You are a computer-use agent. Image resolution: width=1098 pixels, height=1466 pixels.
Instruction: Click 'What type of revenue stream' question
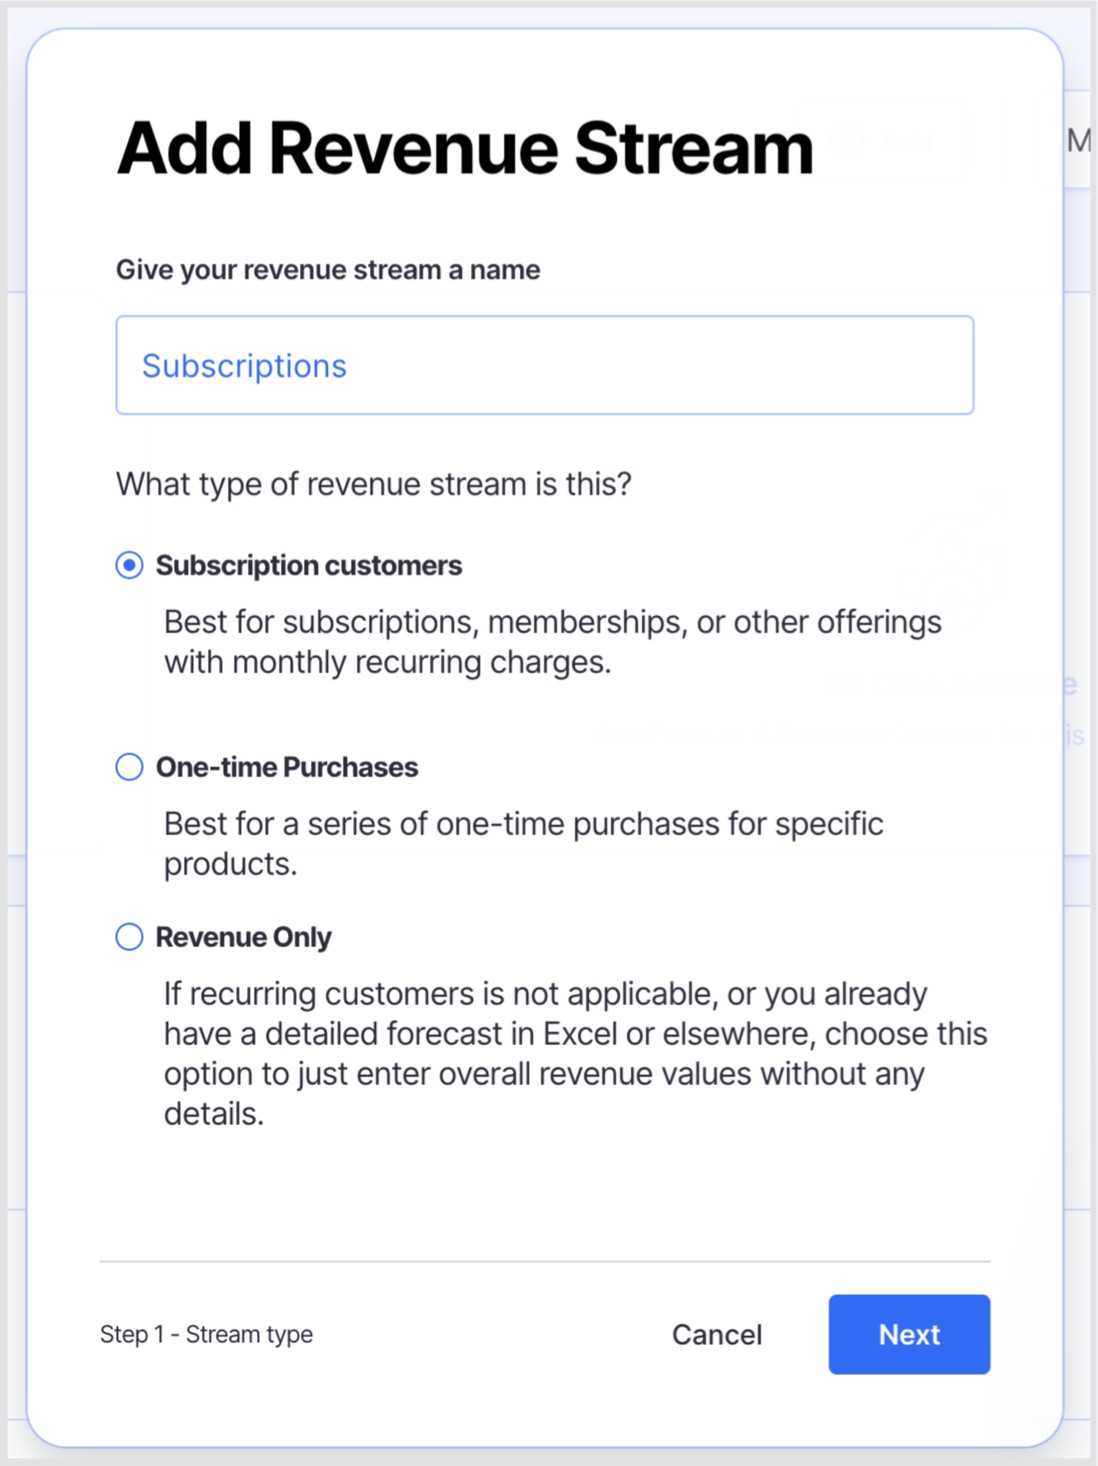tap(374, 484)
